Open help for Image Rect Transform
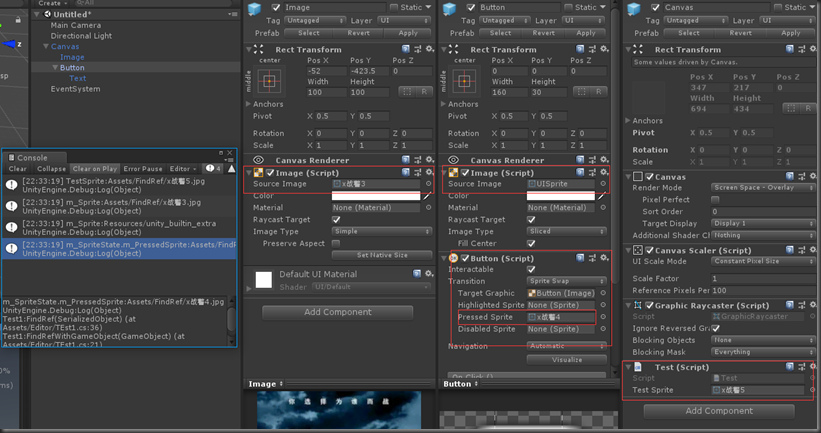 tap(406, 49)
